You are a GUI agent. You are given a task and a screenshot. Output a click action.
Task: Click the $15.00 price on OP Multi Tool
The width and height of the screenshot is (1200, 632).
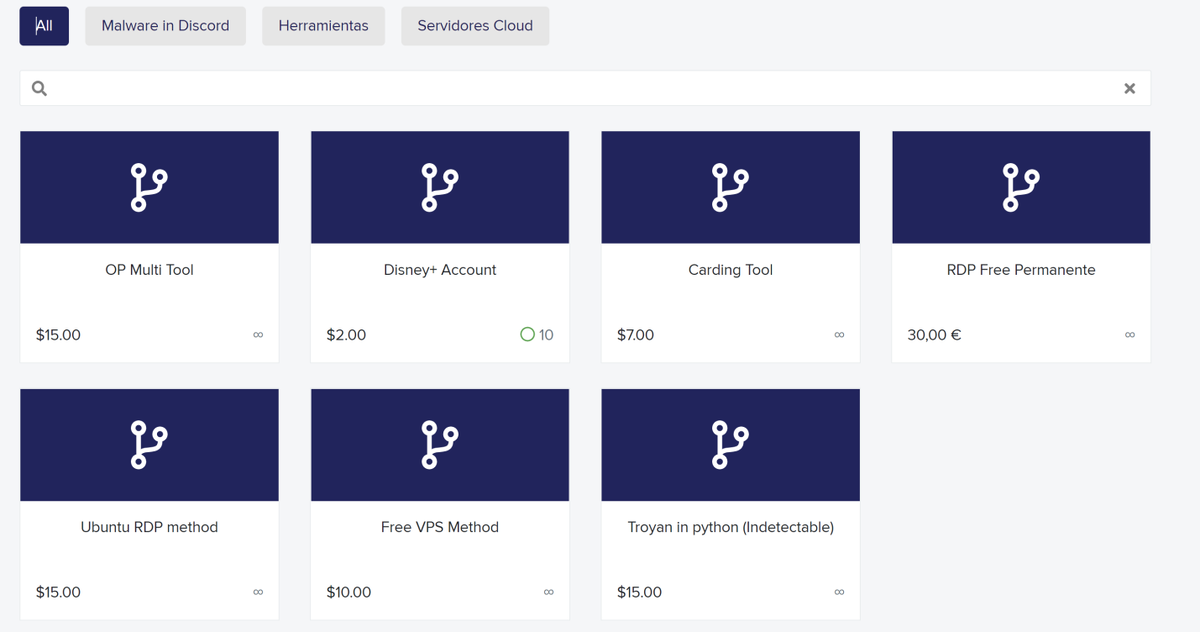coord(58,335)
